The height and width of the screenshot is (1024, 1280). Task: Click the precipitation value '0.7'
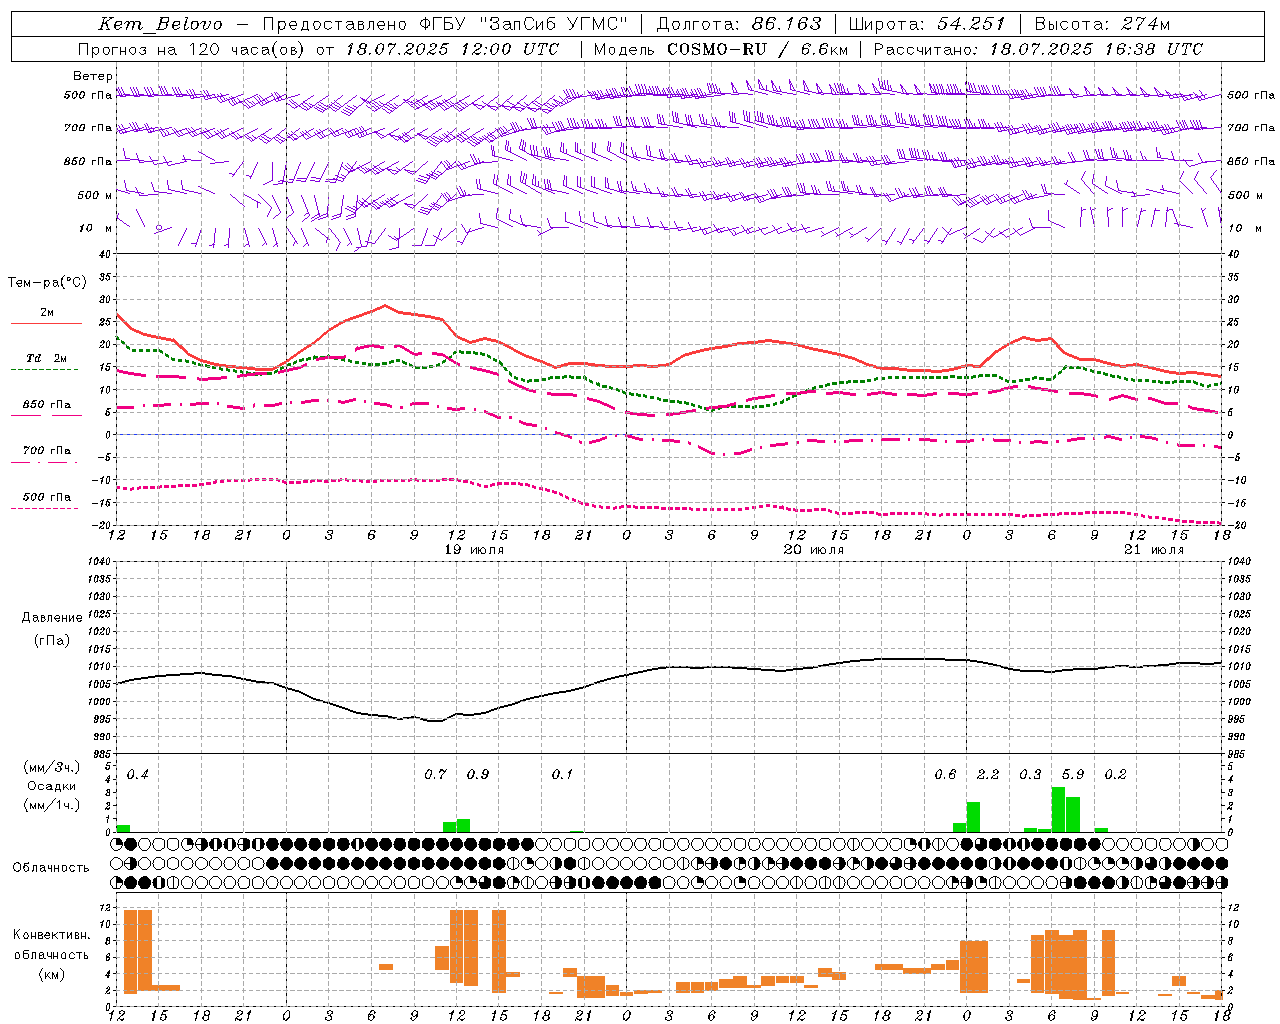[x=435, y=774]
